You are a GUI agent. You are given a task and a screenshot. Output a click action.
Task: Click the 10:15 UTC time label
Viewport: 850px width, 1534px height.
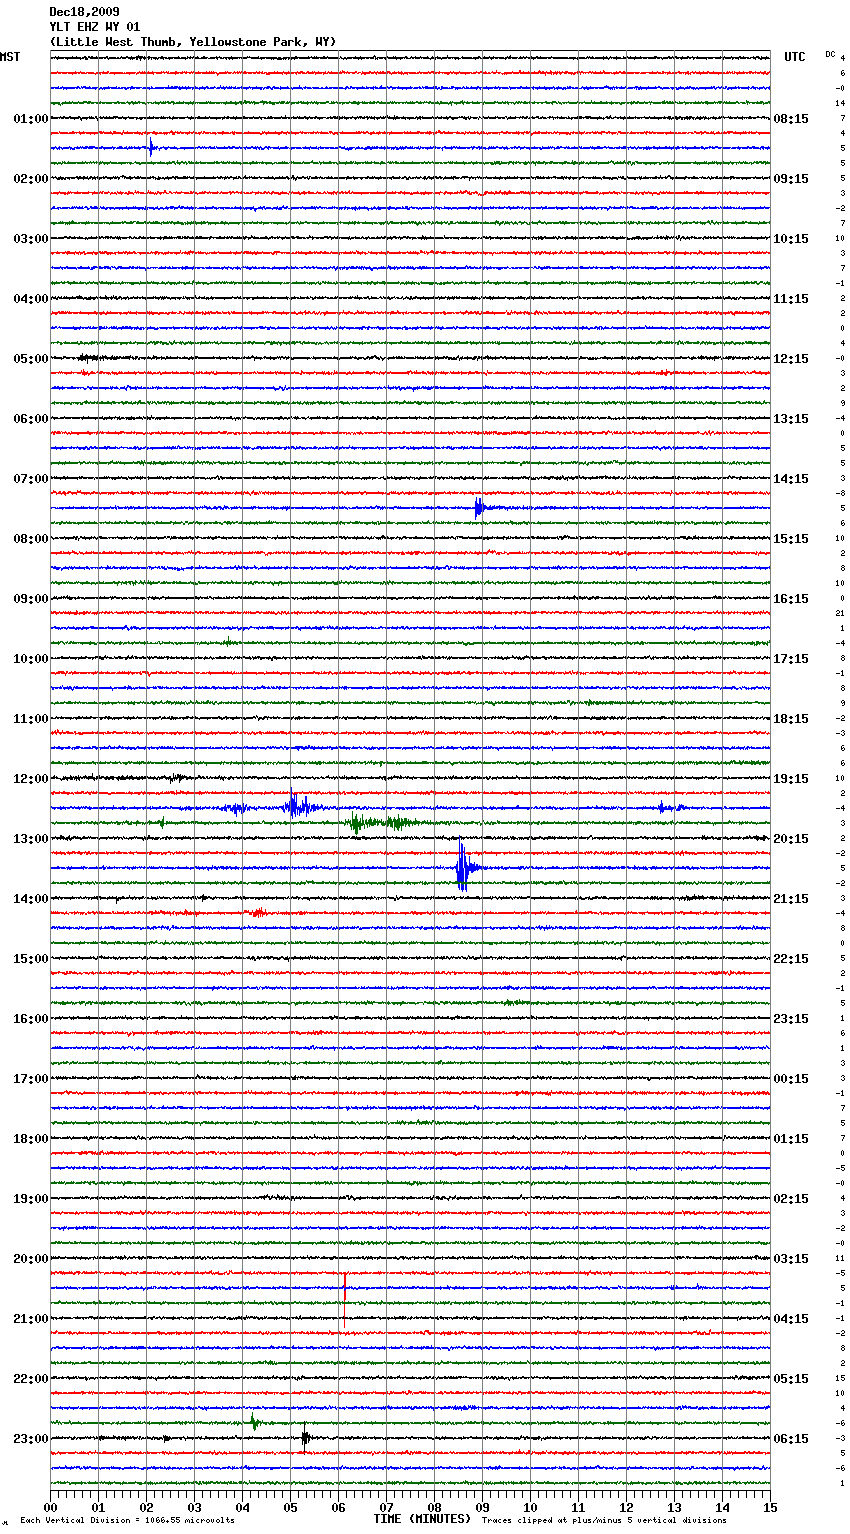(791, 239)
